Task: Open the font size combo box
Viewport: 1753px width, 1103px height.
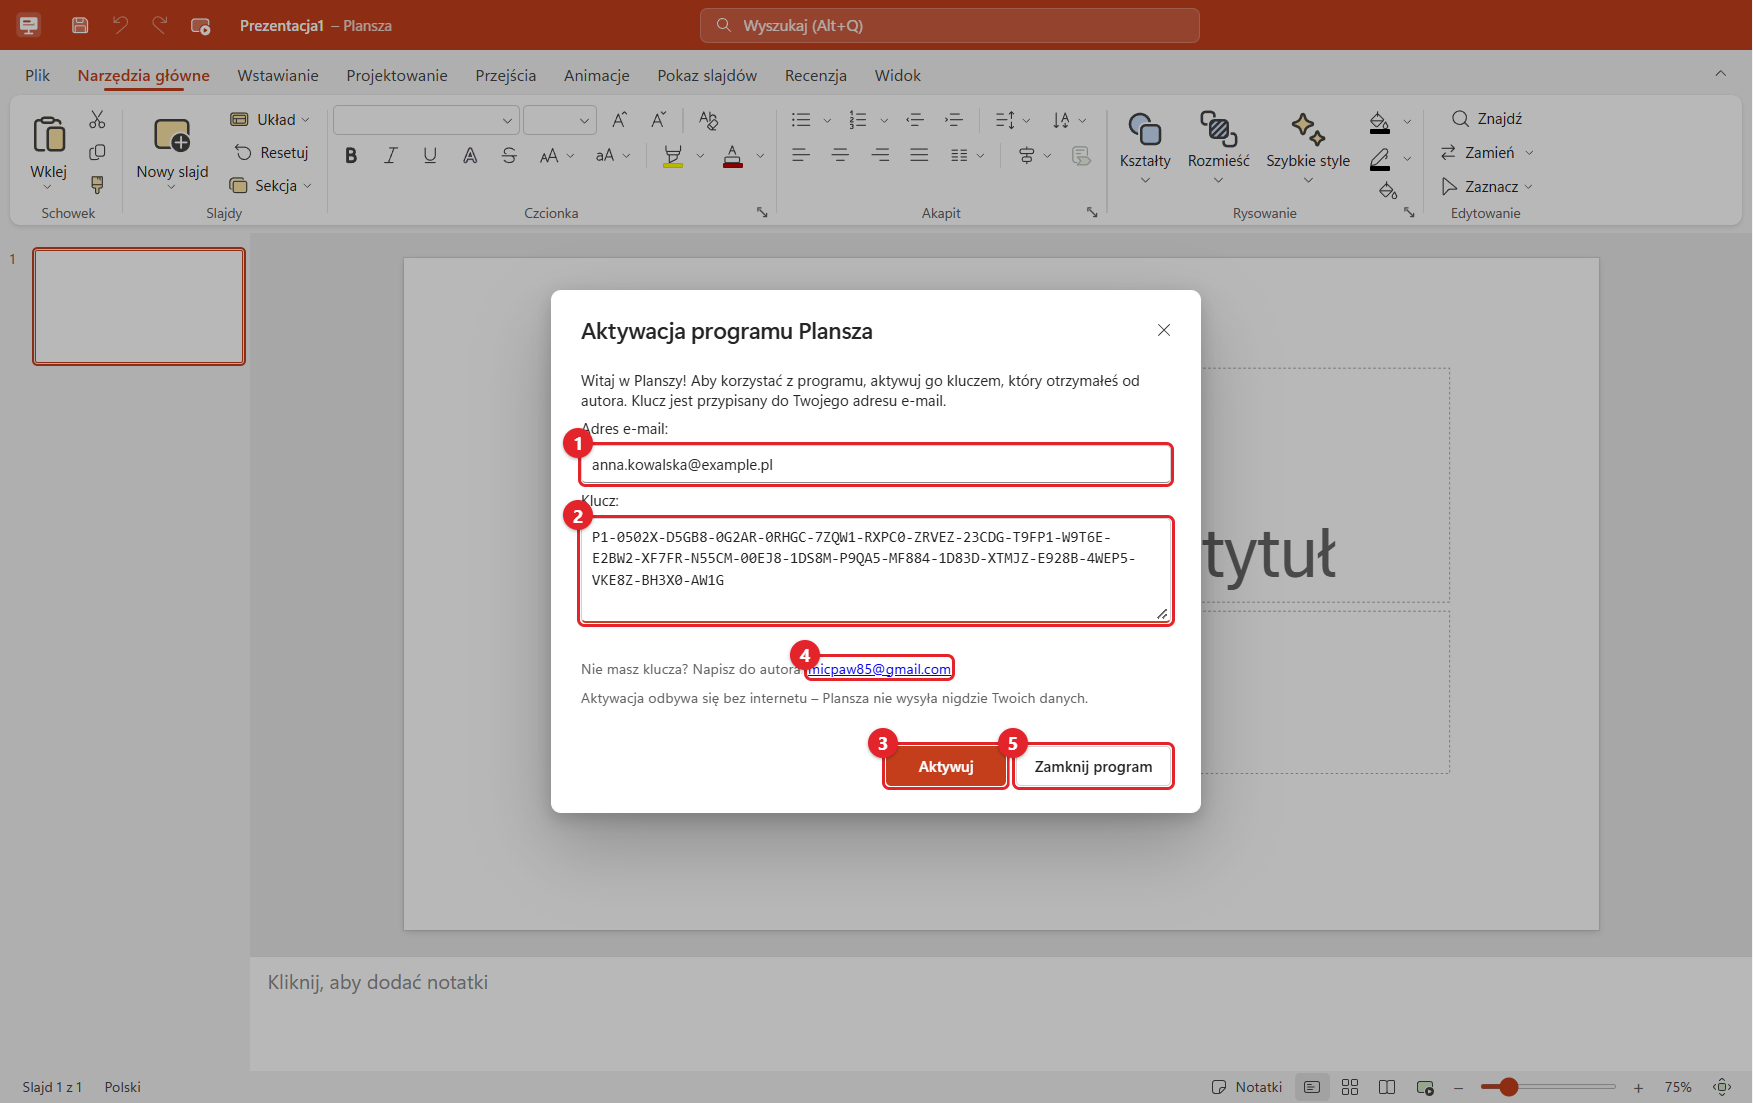Action: point(560,120)
